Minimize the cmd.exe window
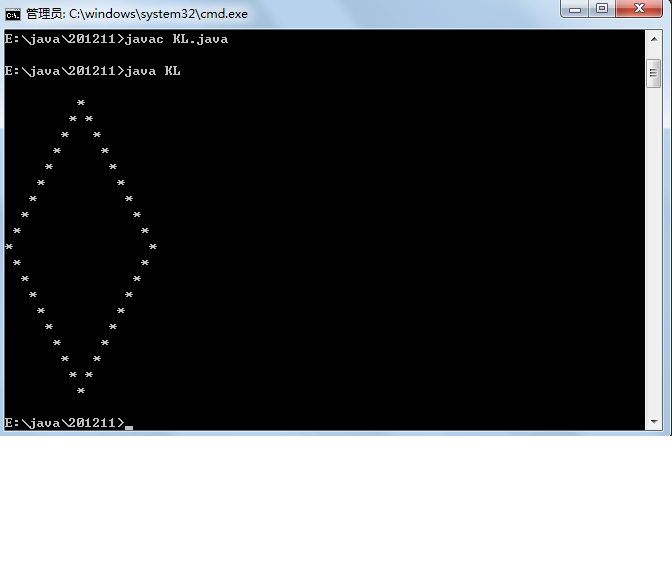 click(x=575, y=9)
